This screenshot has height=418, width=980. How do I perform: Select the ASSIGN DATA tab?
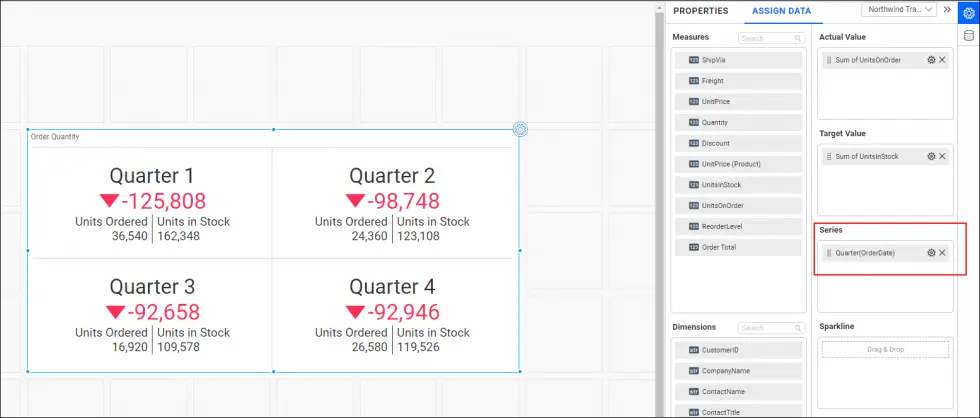[781, 11]
